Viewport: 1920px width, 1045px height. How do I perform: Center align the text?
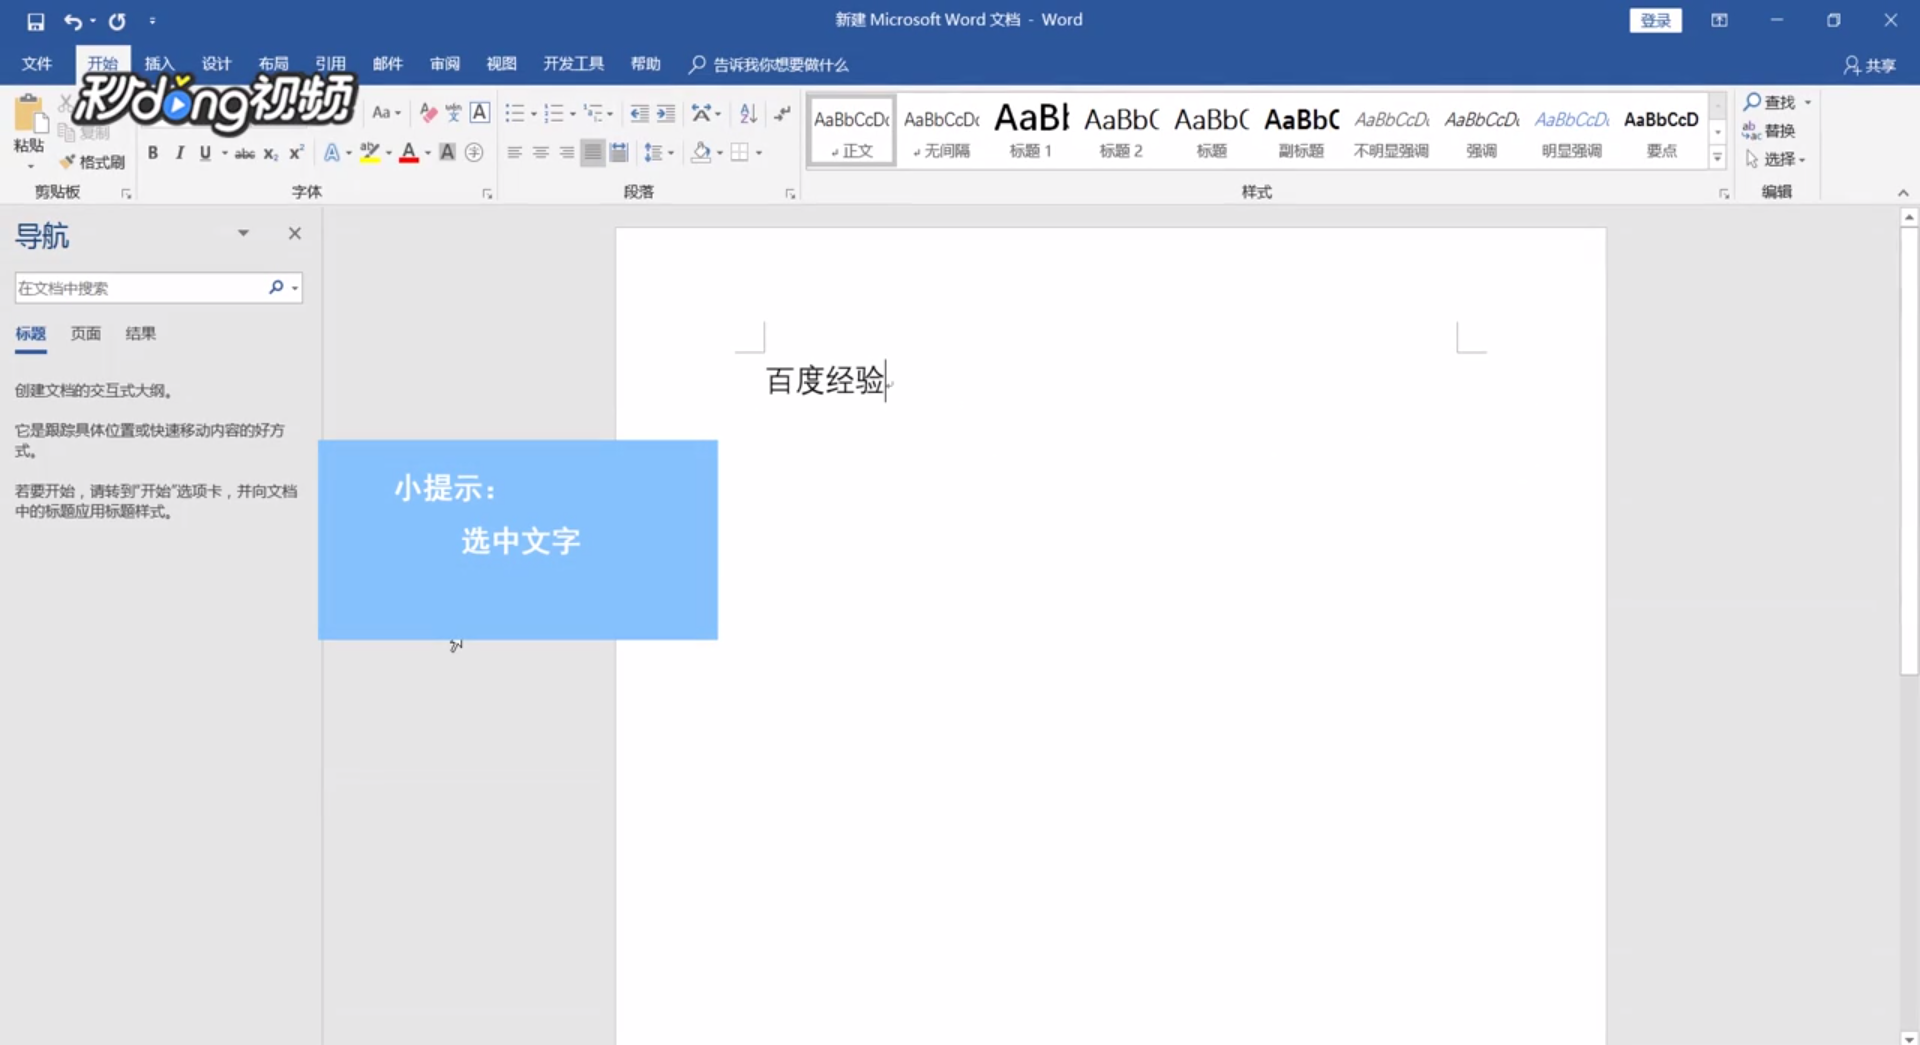[x=540, y=153]
